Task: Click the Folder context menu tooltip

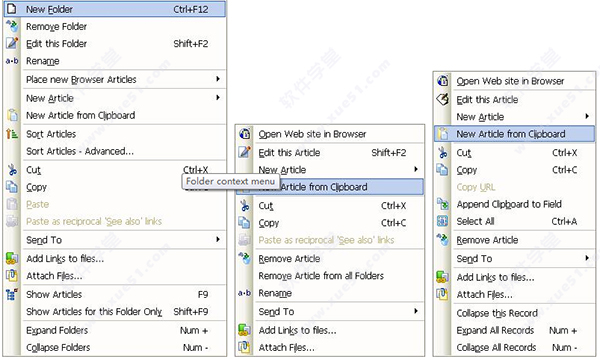Action: (230, 181)
